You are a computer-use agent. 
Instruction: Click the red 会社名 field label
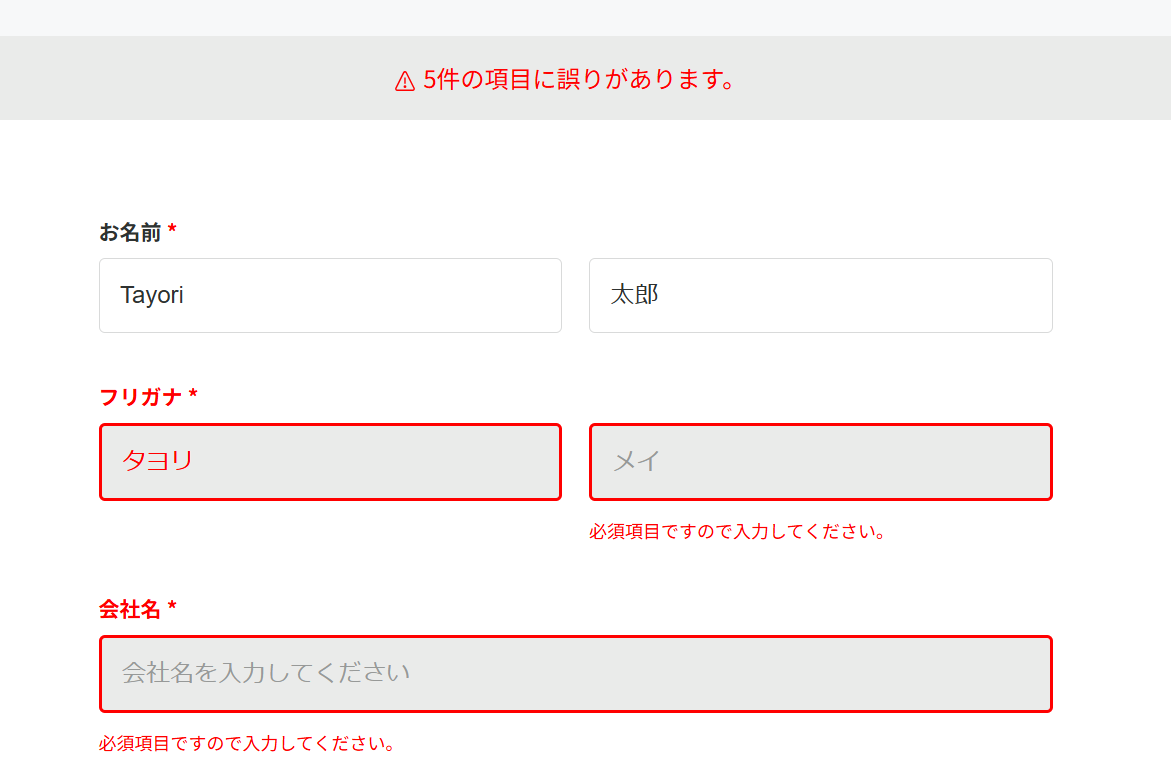pyautogui.click(x=130, y=609)
